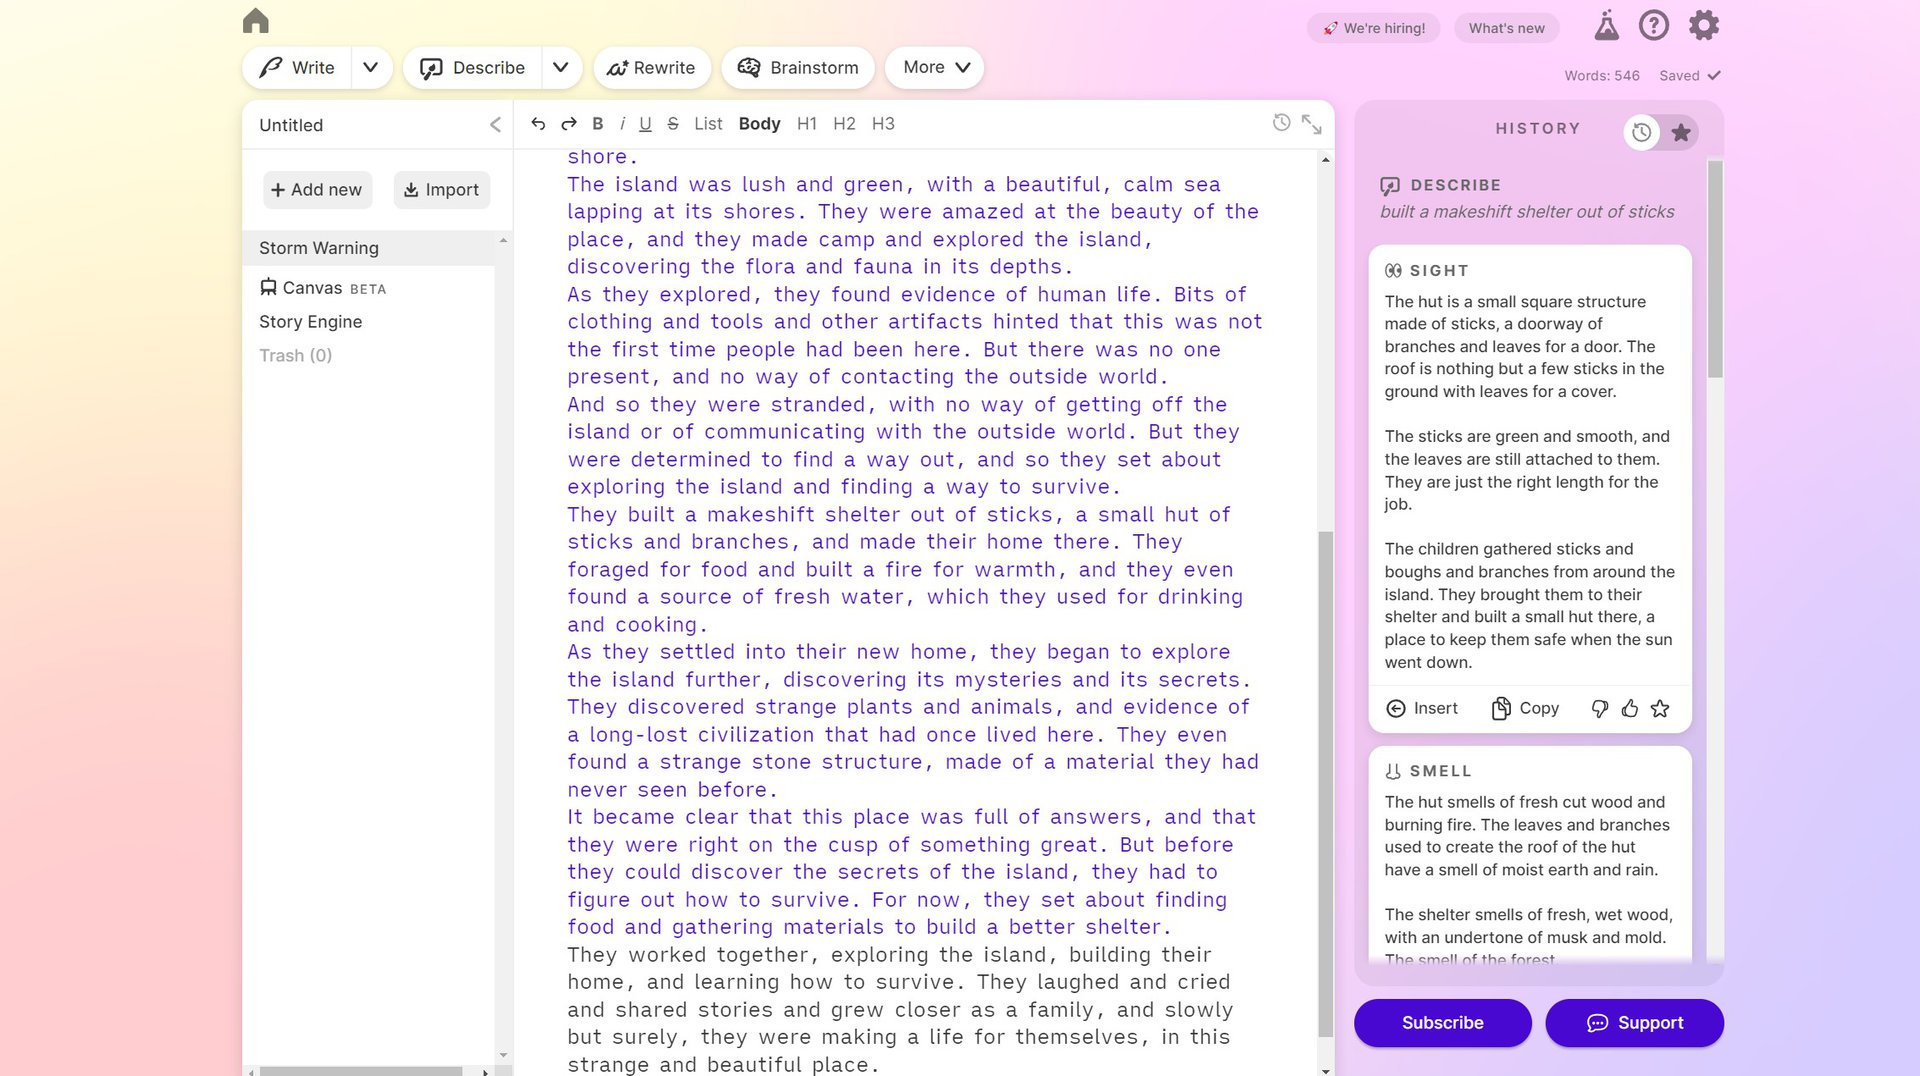Undo the last edit
This screenshot has height=1076, width=1920.
(538, 124)
